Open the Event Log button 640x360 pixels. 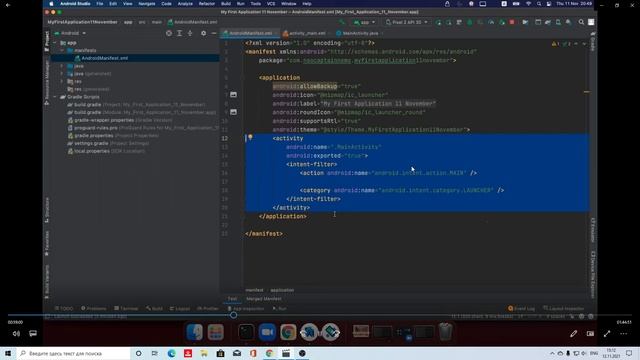pos(521,309)
